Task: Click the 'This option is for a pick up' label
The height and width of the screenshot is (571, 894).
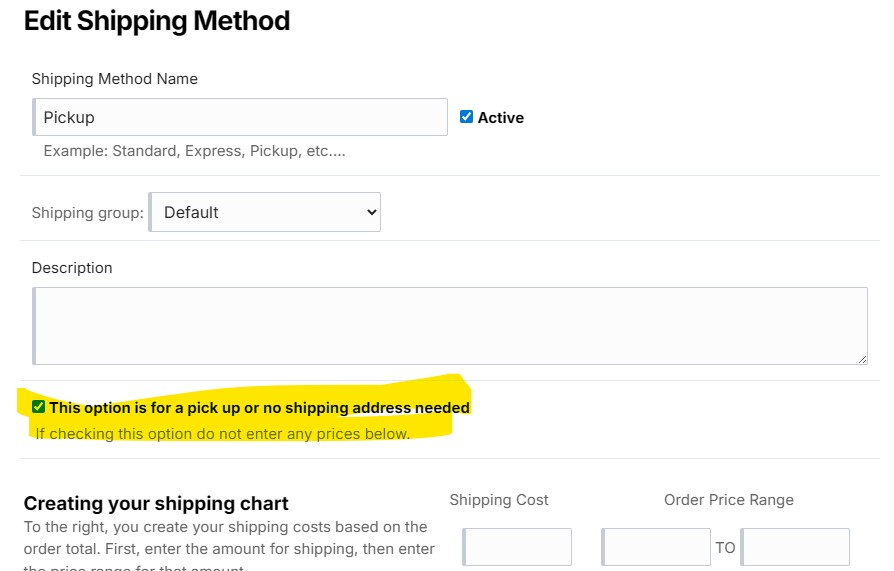Action: pos(259,408)
